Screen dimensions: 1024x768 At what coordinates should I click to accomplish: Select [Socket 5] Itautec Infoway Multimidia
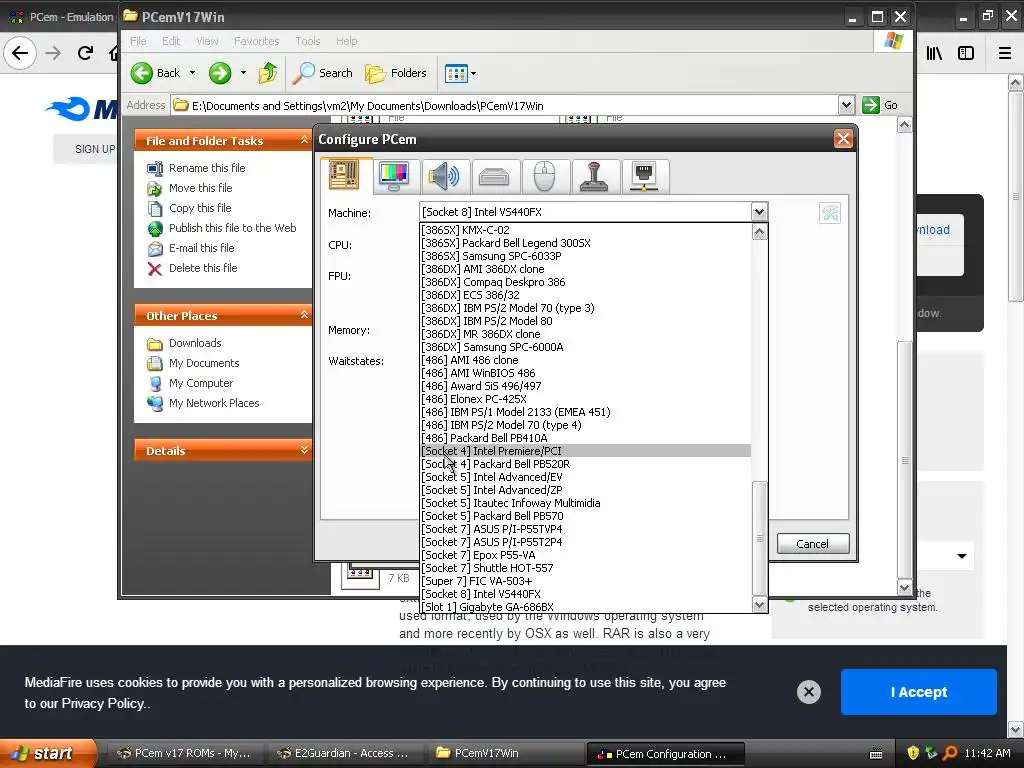585,503
